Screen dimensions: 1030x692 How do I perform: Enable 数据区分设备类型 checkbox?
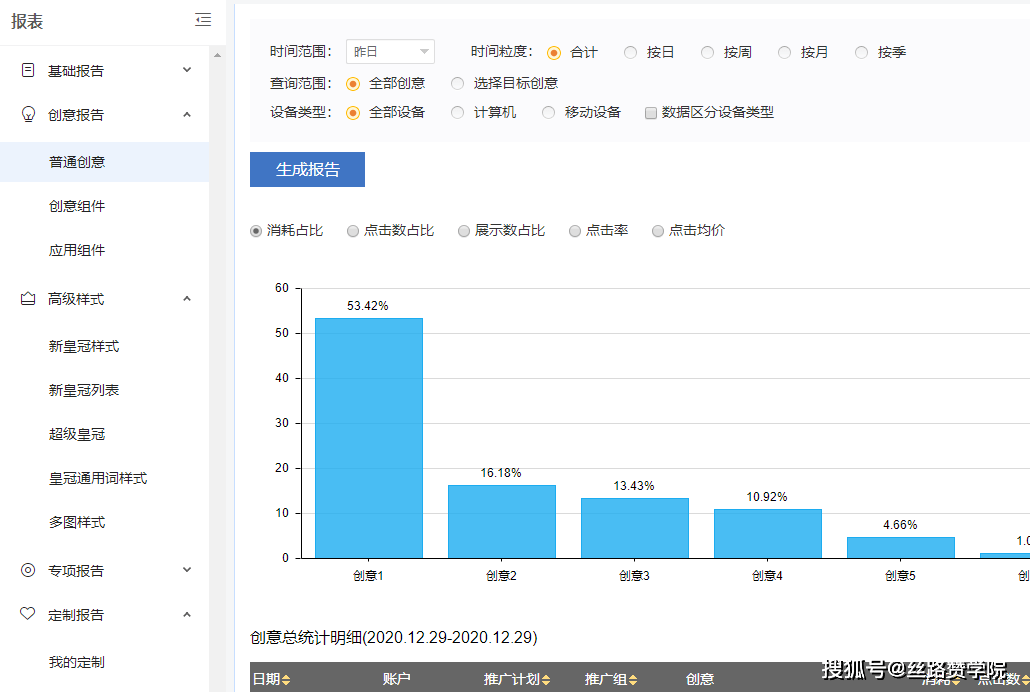pyautogui.click(x=651, y=113)
